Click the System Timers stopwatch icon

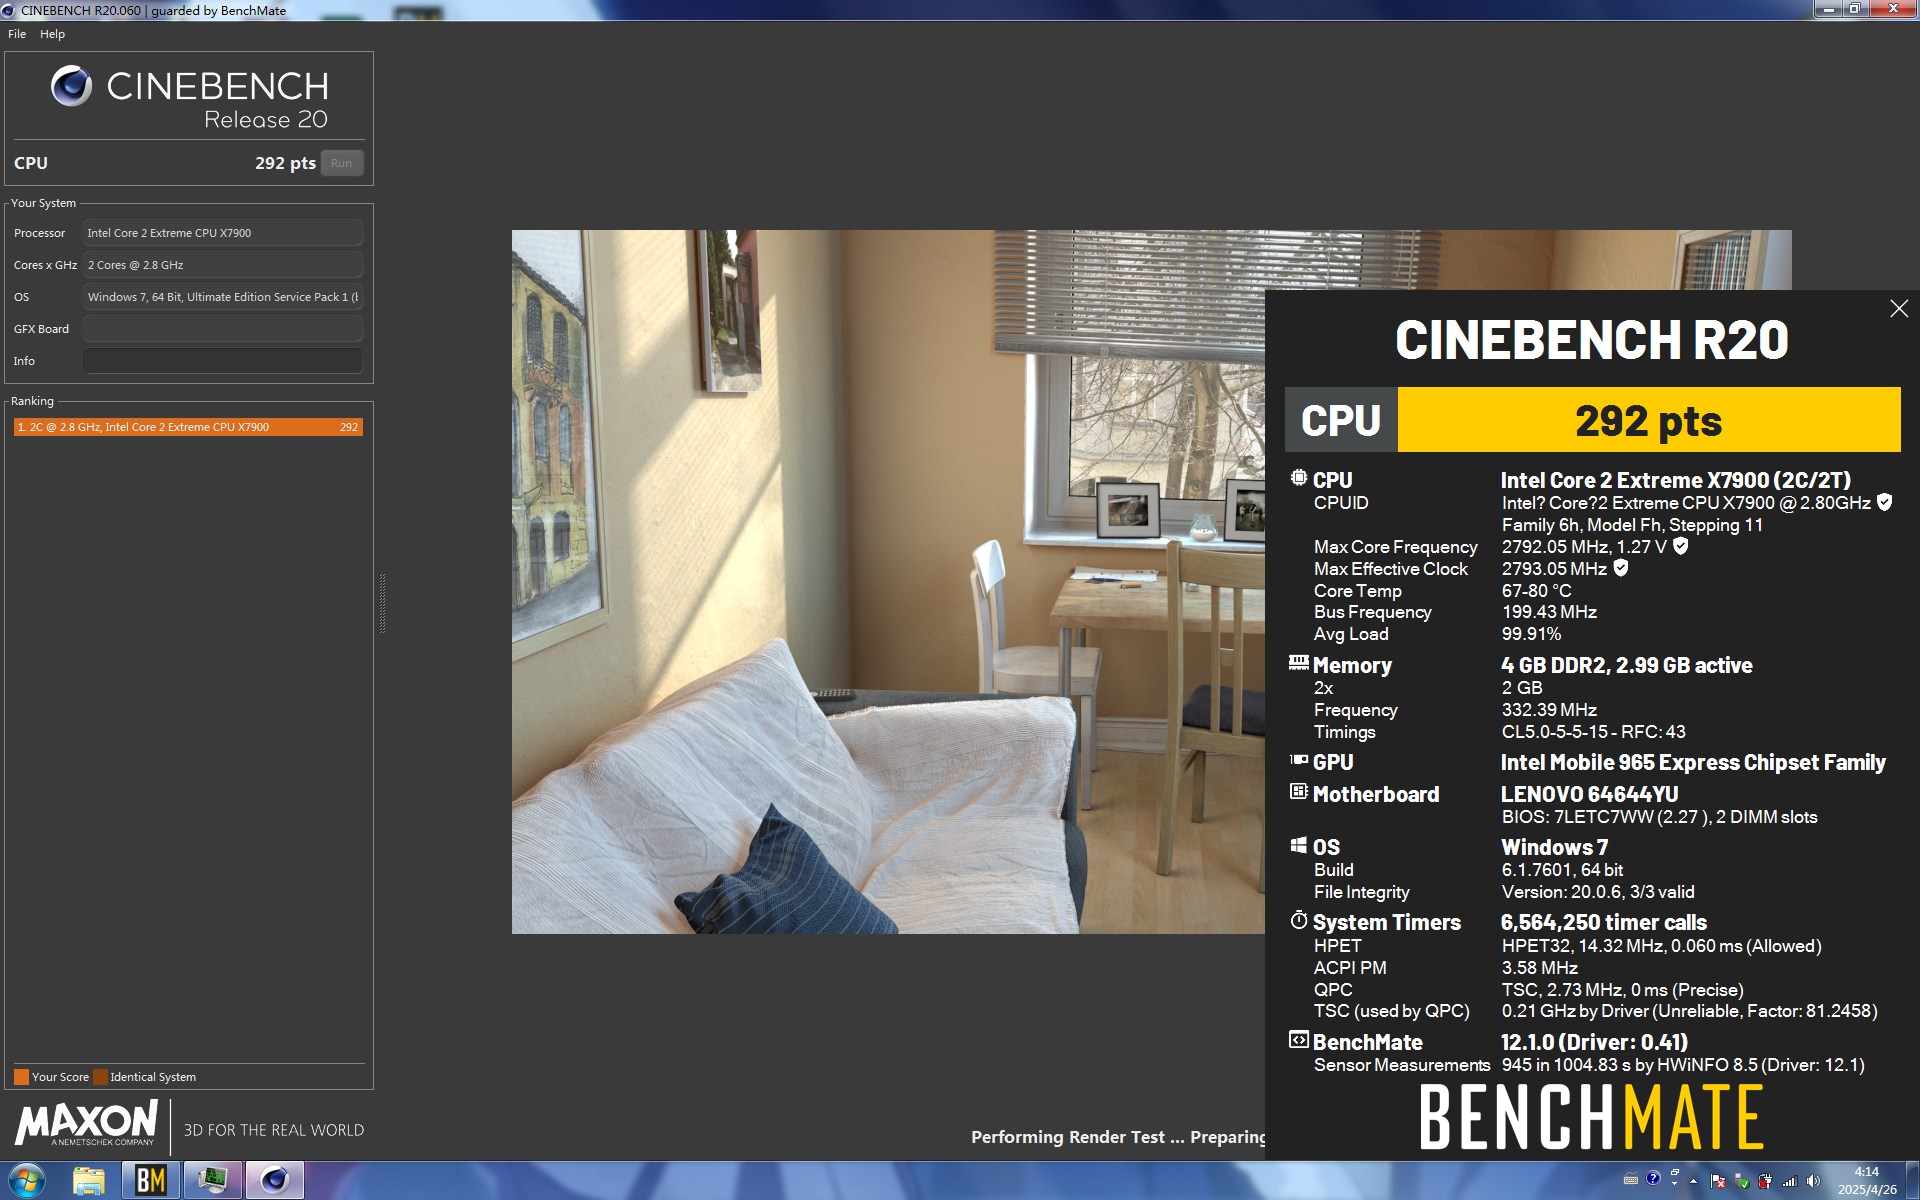click(x=1298, y=920)
